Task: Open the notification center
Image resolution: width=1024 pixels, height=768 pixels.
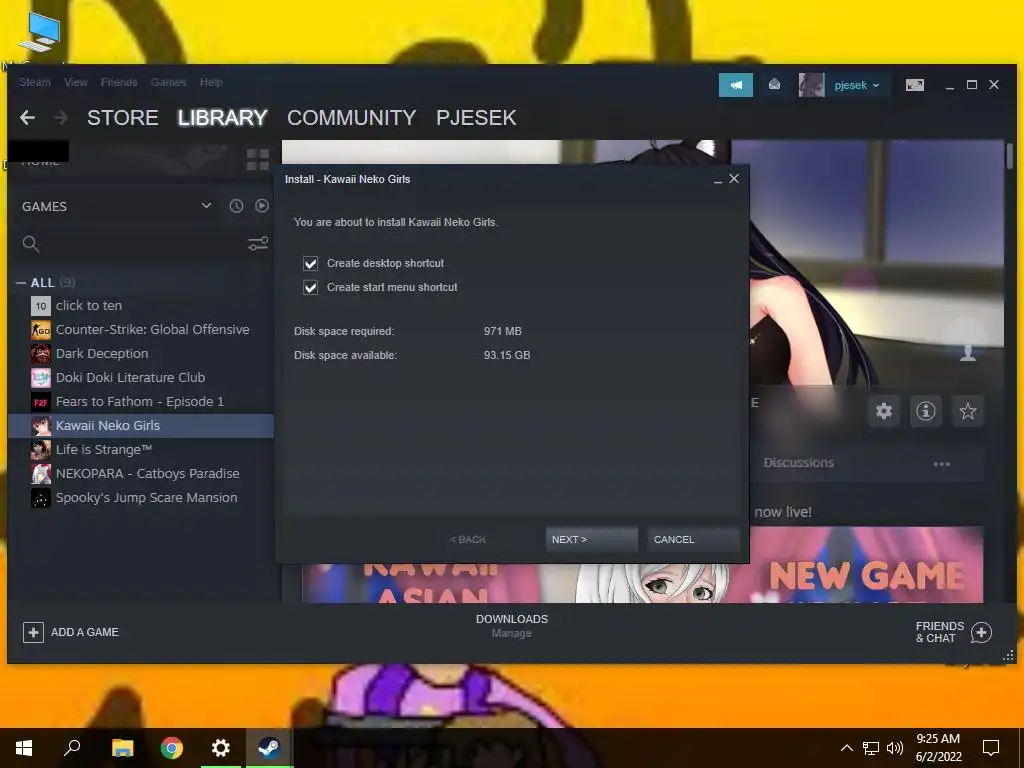Action: 991,748
